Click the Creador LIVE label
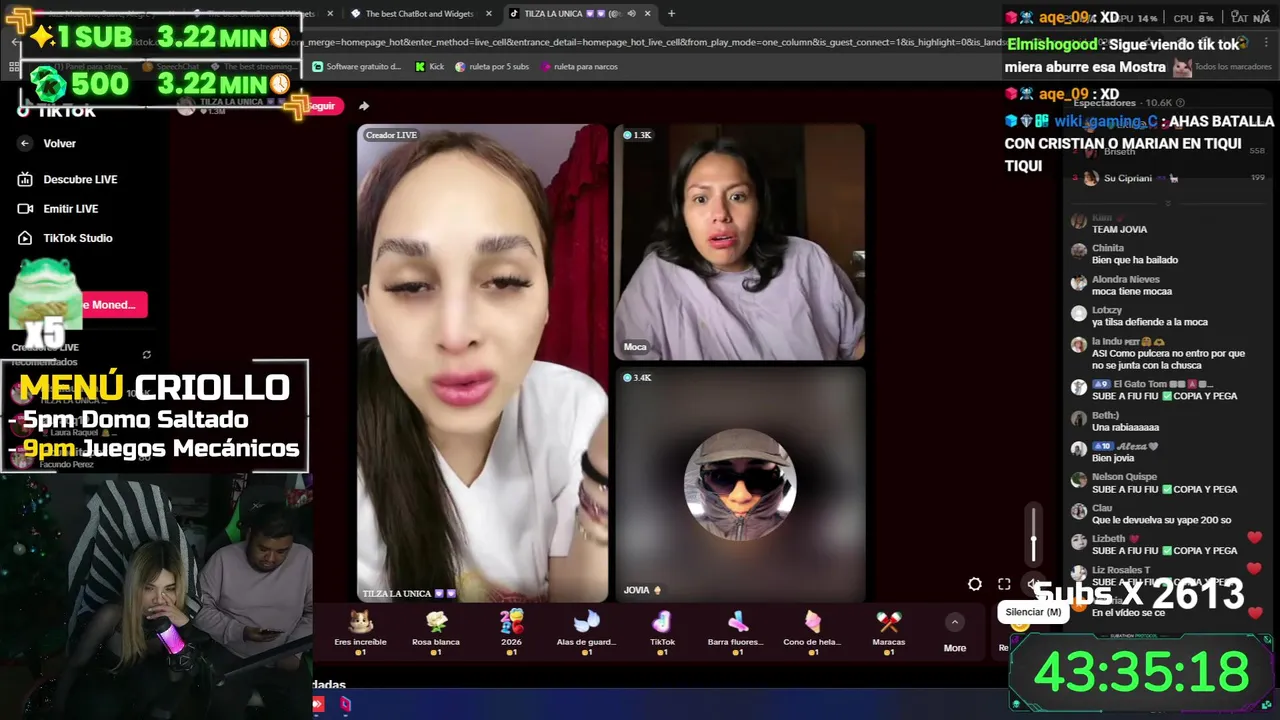This screenshot has width=1280, height=720. coord(391,135)
